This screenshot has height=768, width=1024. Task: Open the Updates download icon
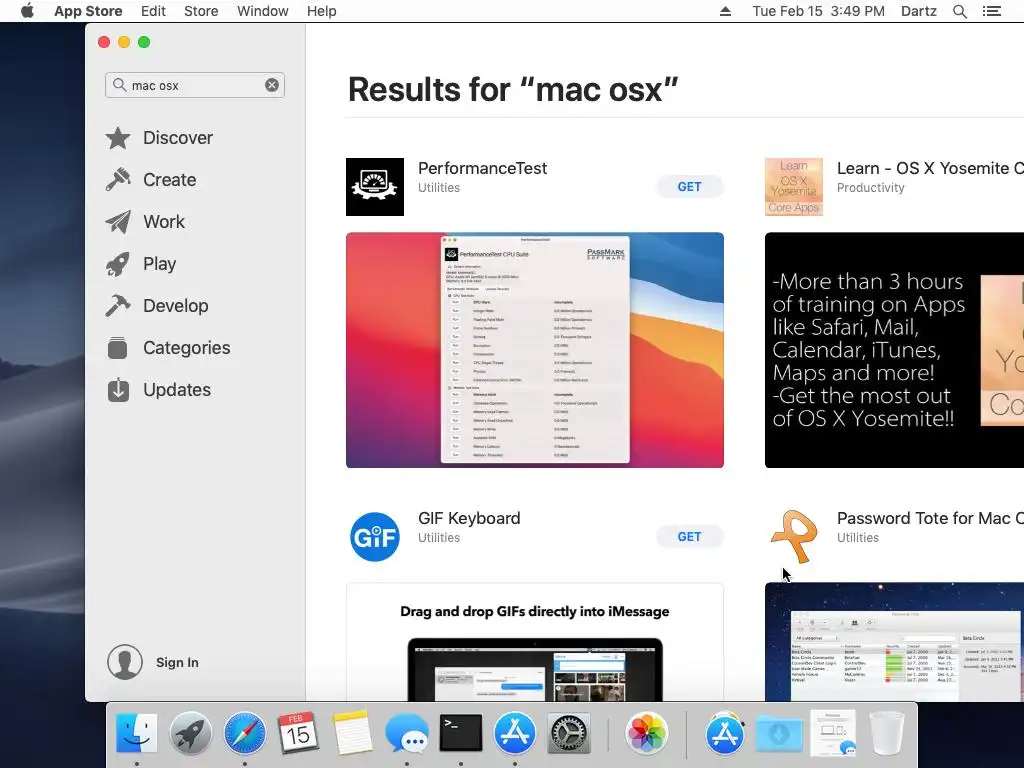pos(118,390)
